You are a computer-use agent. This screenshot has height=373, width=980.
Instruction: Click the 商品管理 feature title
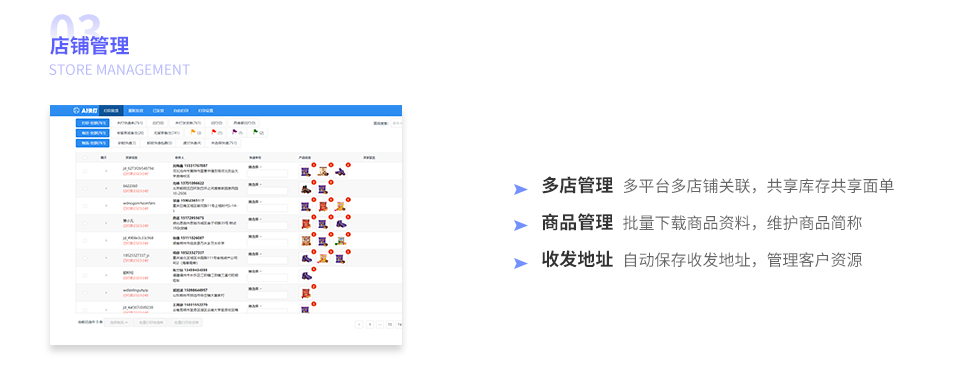578,222
